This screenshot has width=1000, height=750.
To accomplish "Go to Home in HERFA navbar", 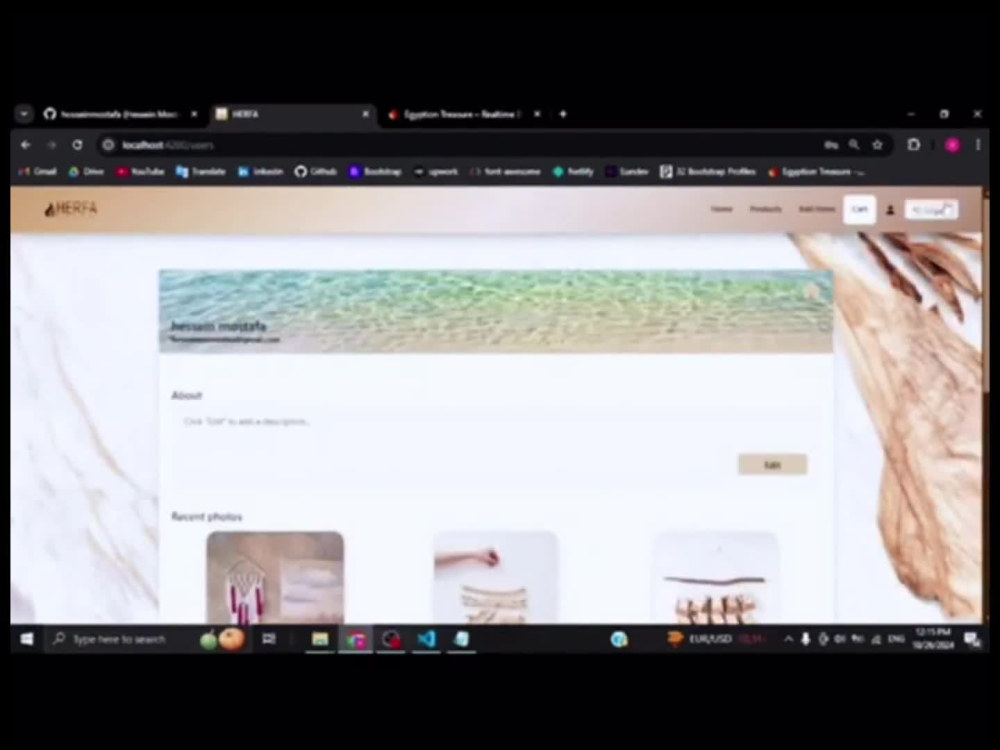I will point(721,209).
